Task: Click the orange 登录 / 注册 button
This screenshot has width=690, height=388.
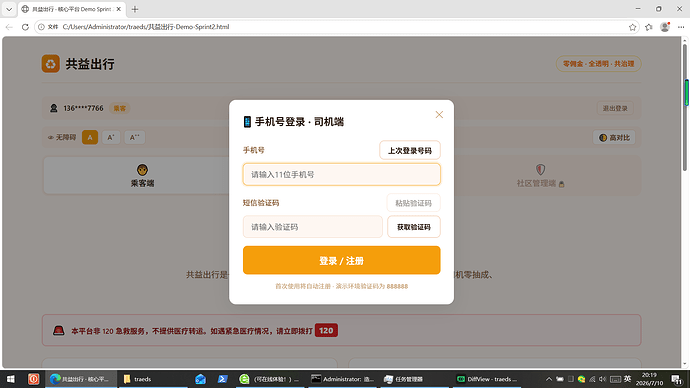Action: [341, 260]
